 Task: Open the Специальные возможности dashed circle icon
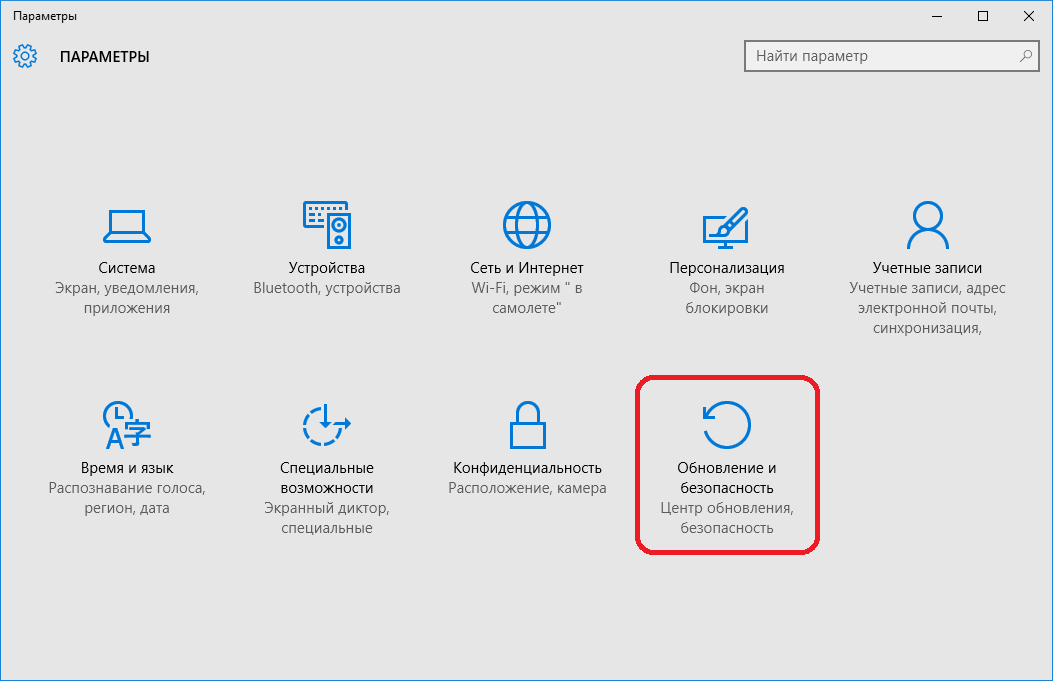pos(326,424)
